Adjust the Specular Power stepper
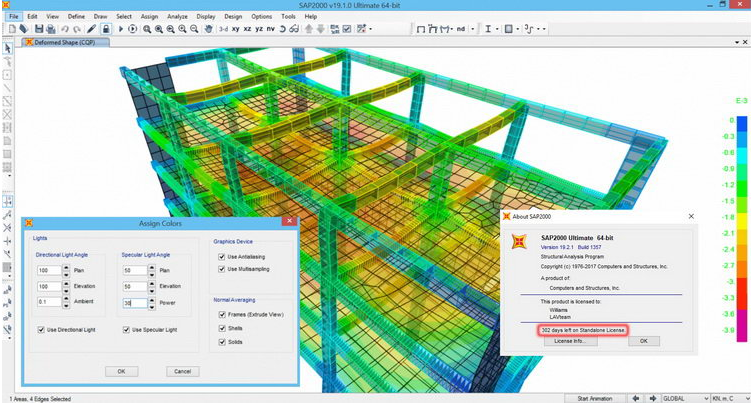Viewport: 751px width, 409px height. click(x=152, y=303)
